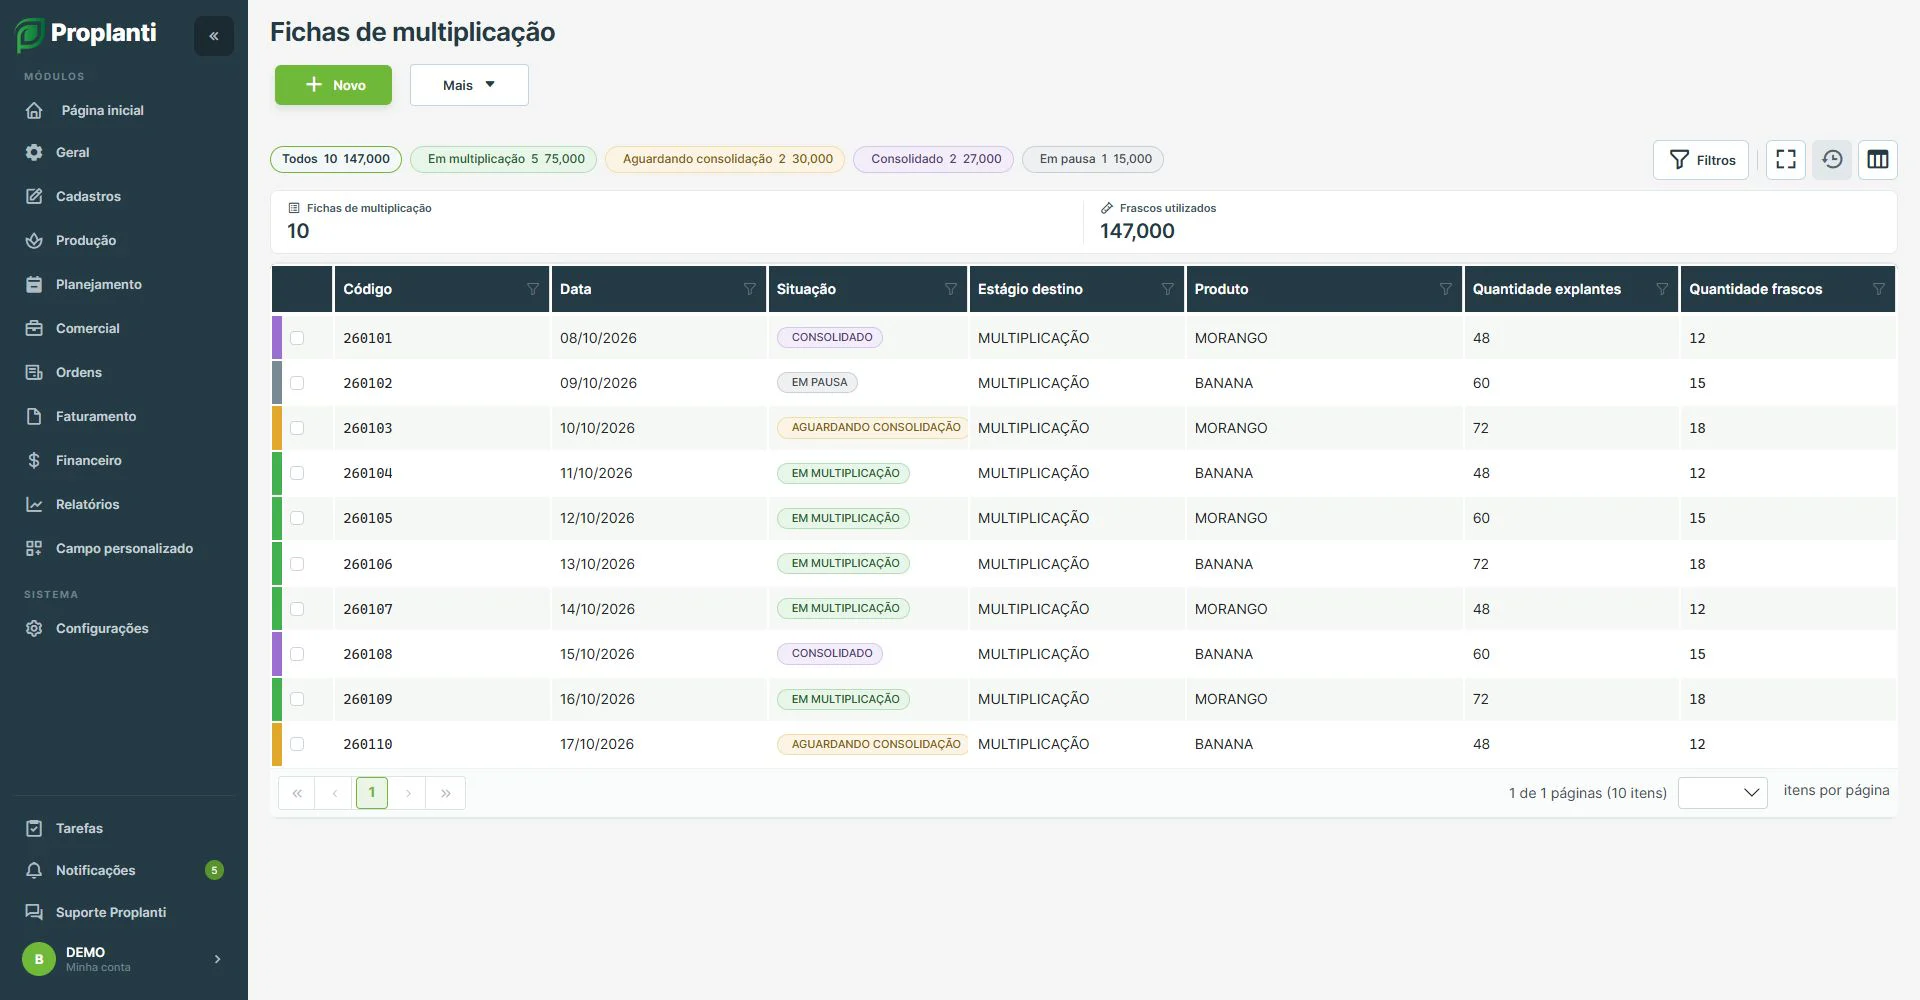Open the Filtros button
1920x1000 pixels.
1701,160
